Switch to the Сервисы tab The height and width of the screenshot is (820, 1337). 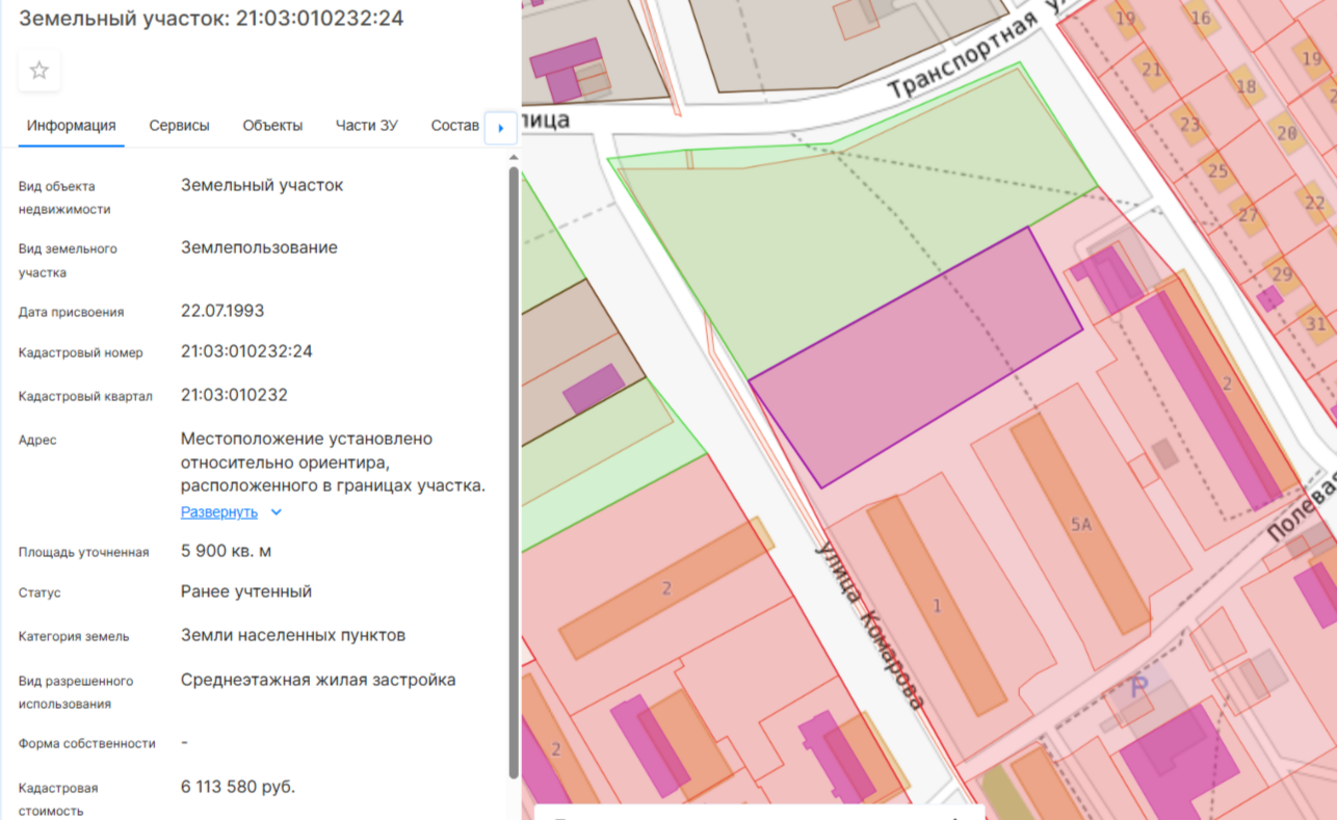179,126
